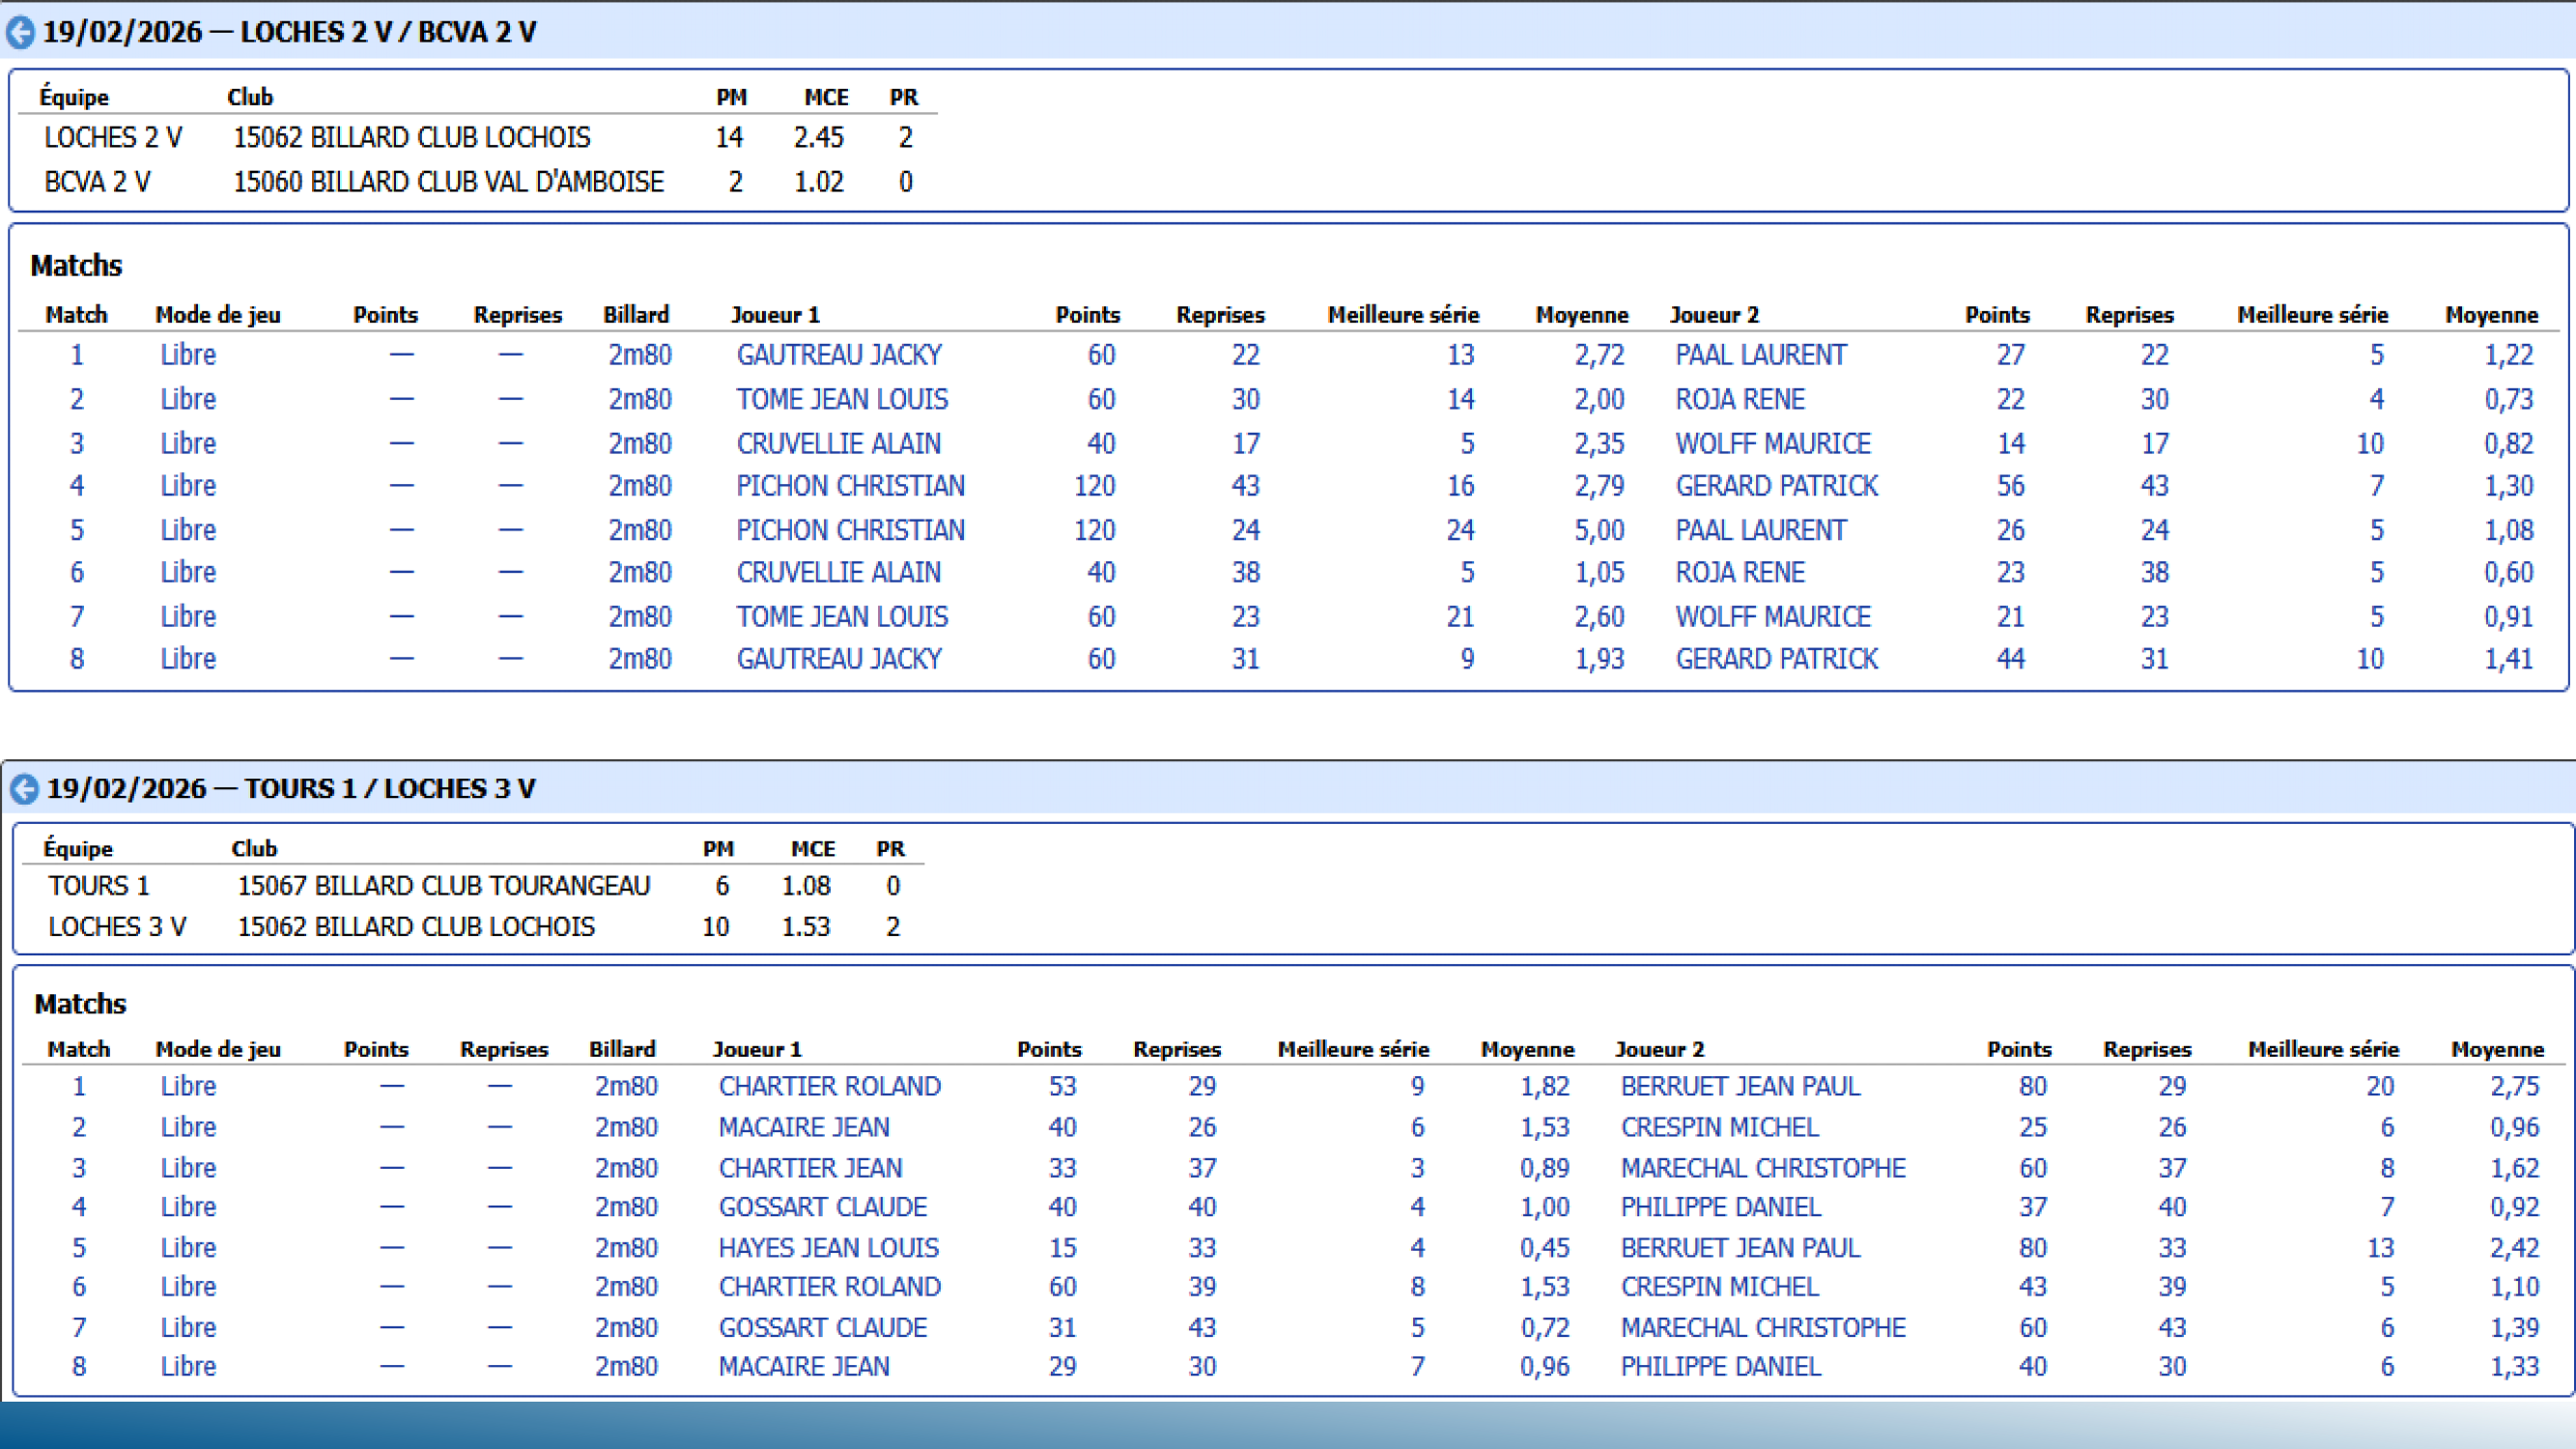Click the Matchs section title of second table
2576x1449 pixels.
coord(80,1004)
